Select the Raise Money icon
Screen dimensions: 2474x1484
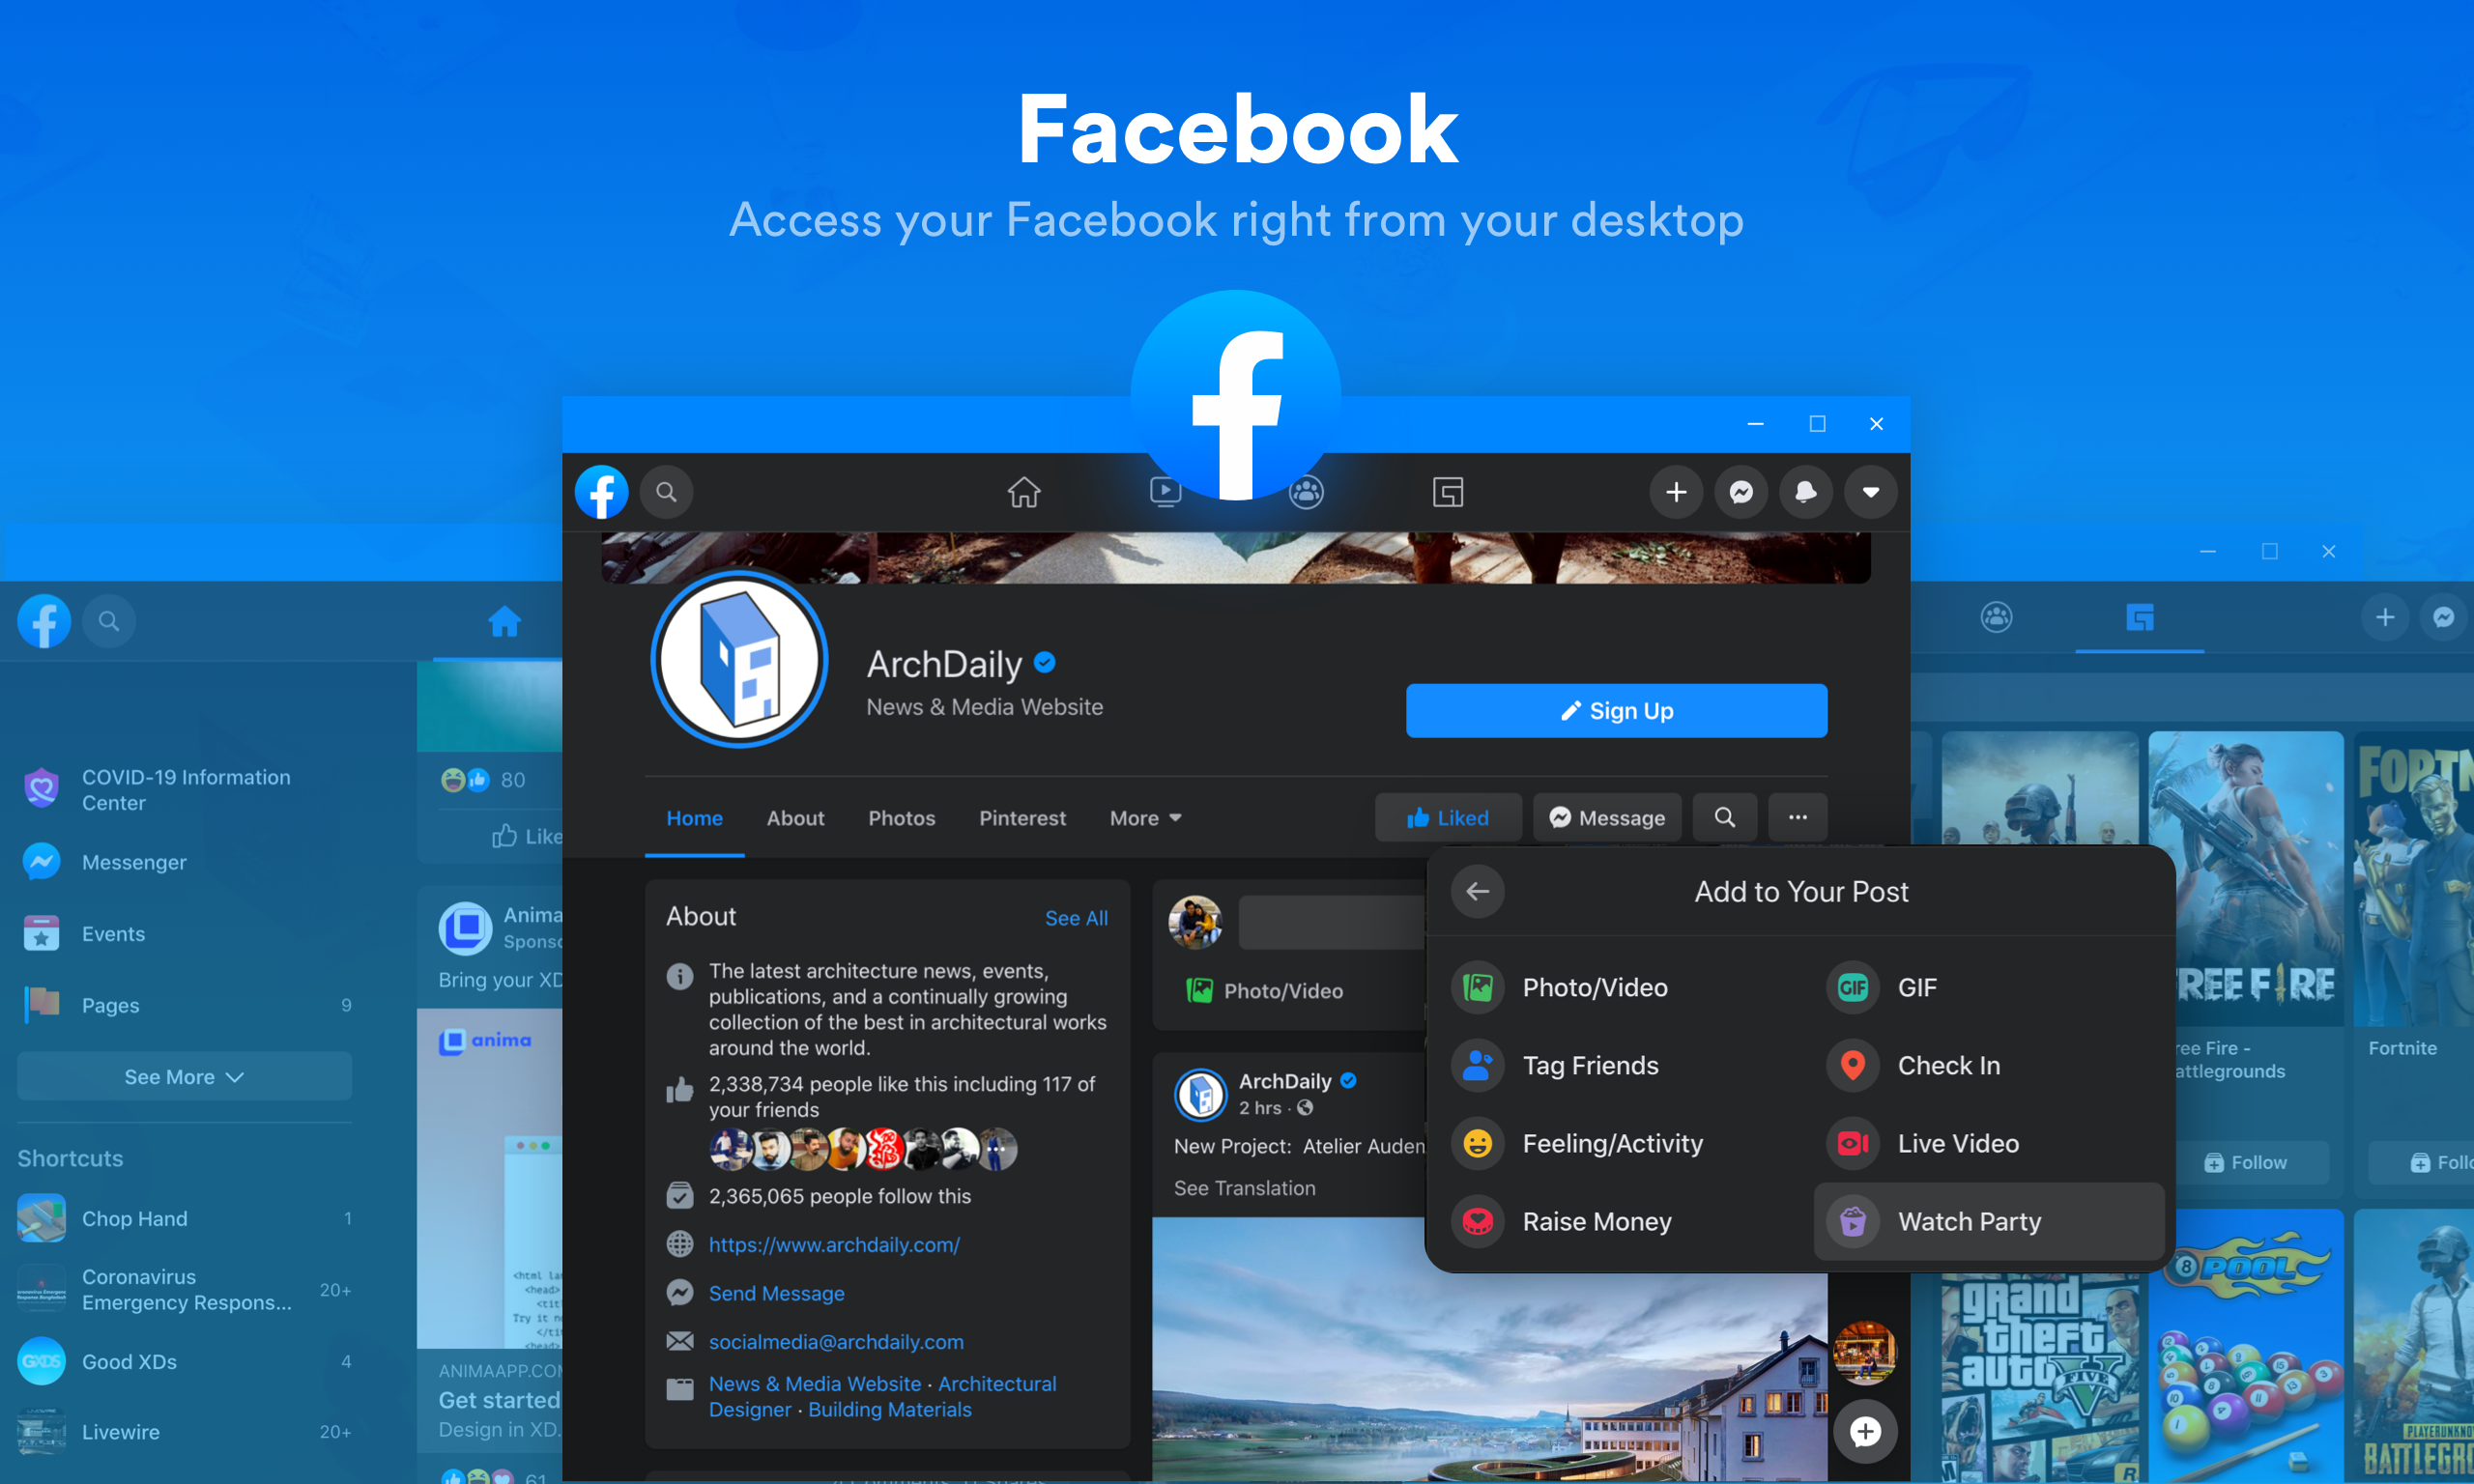tap(1480, 1219)
